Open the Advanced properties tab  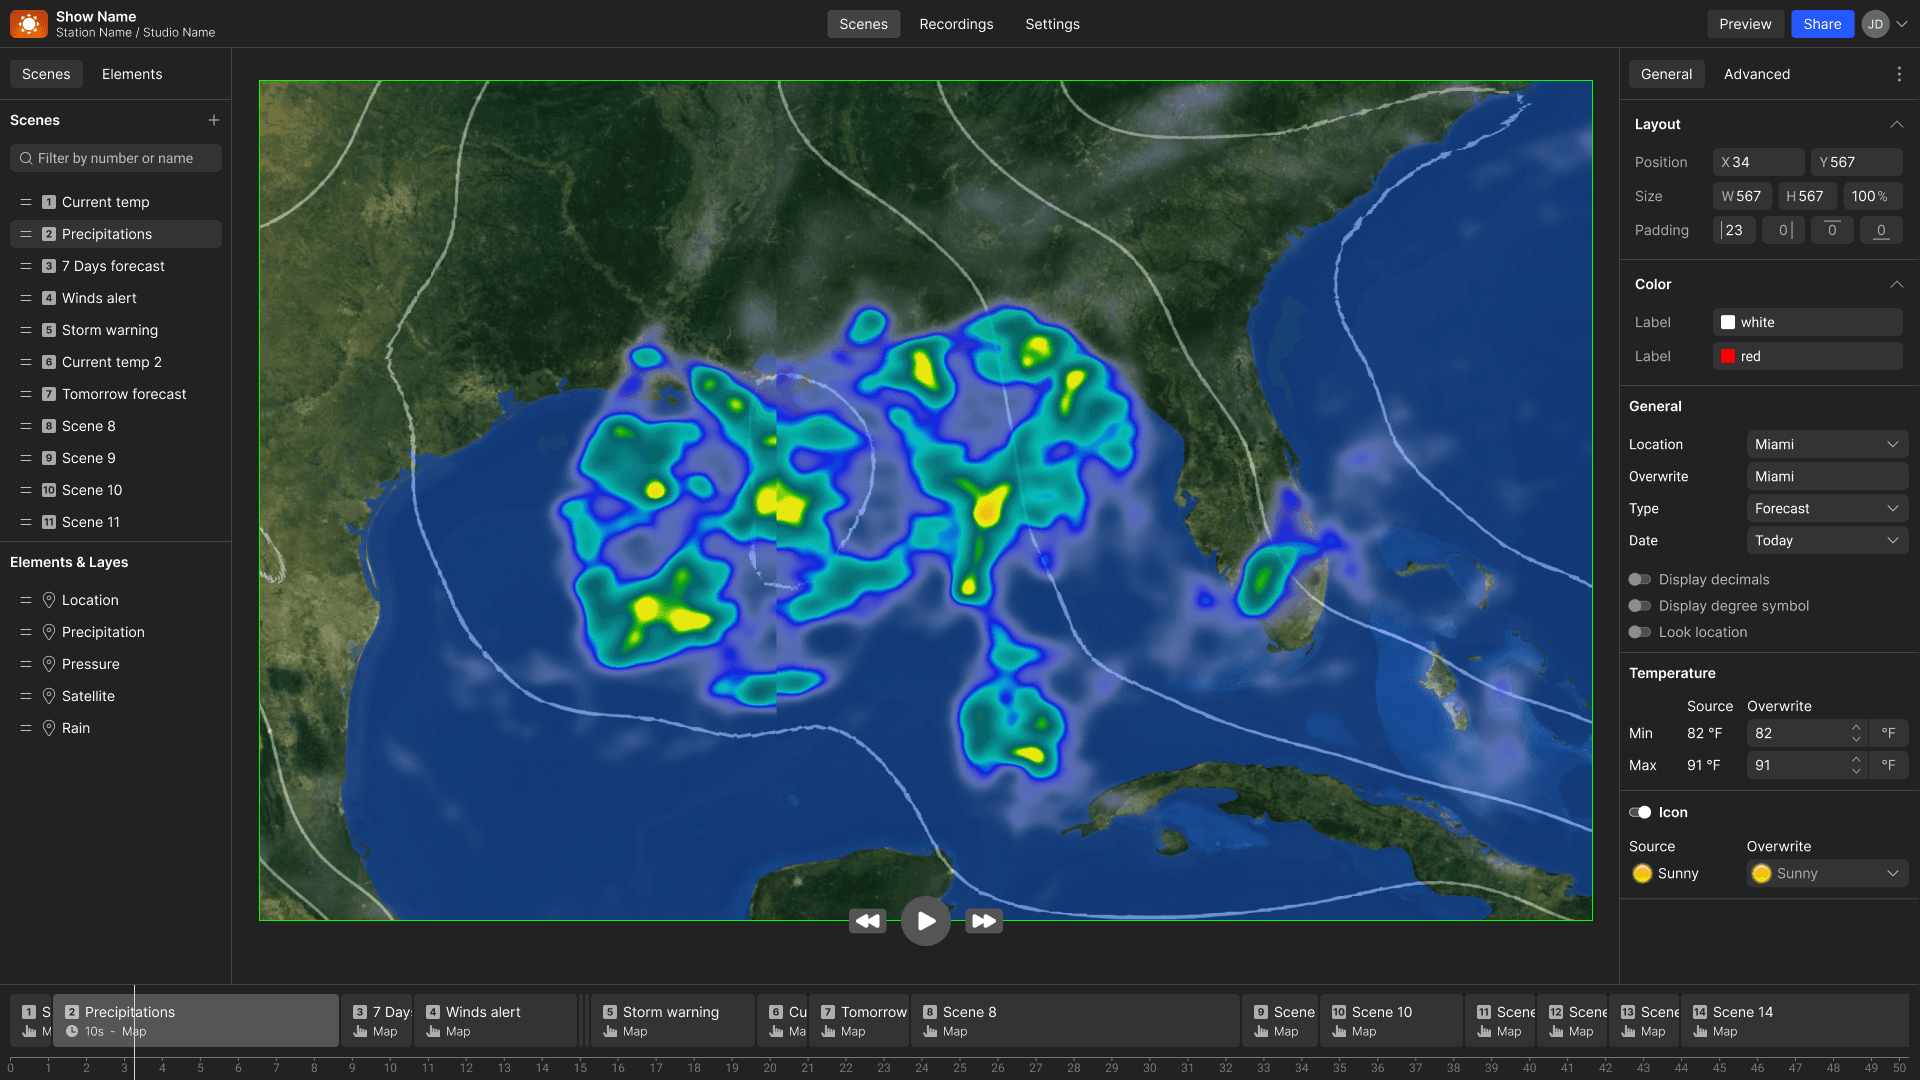(x=1756, y=74)
